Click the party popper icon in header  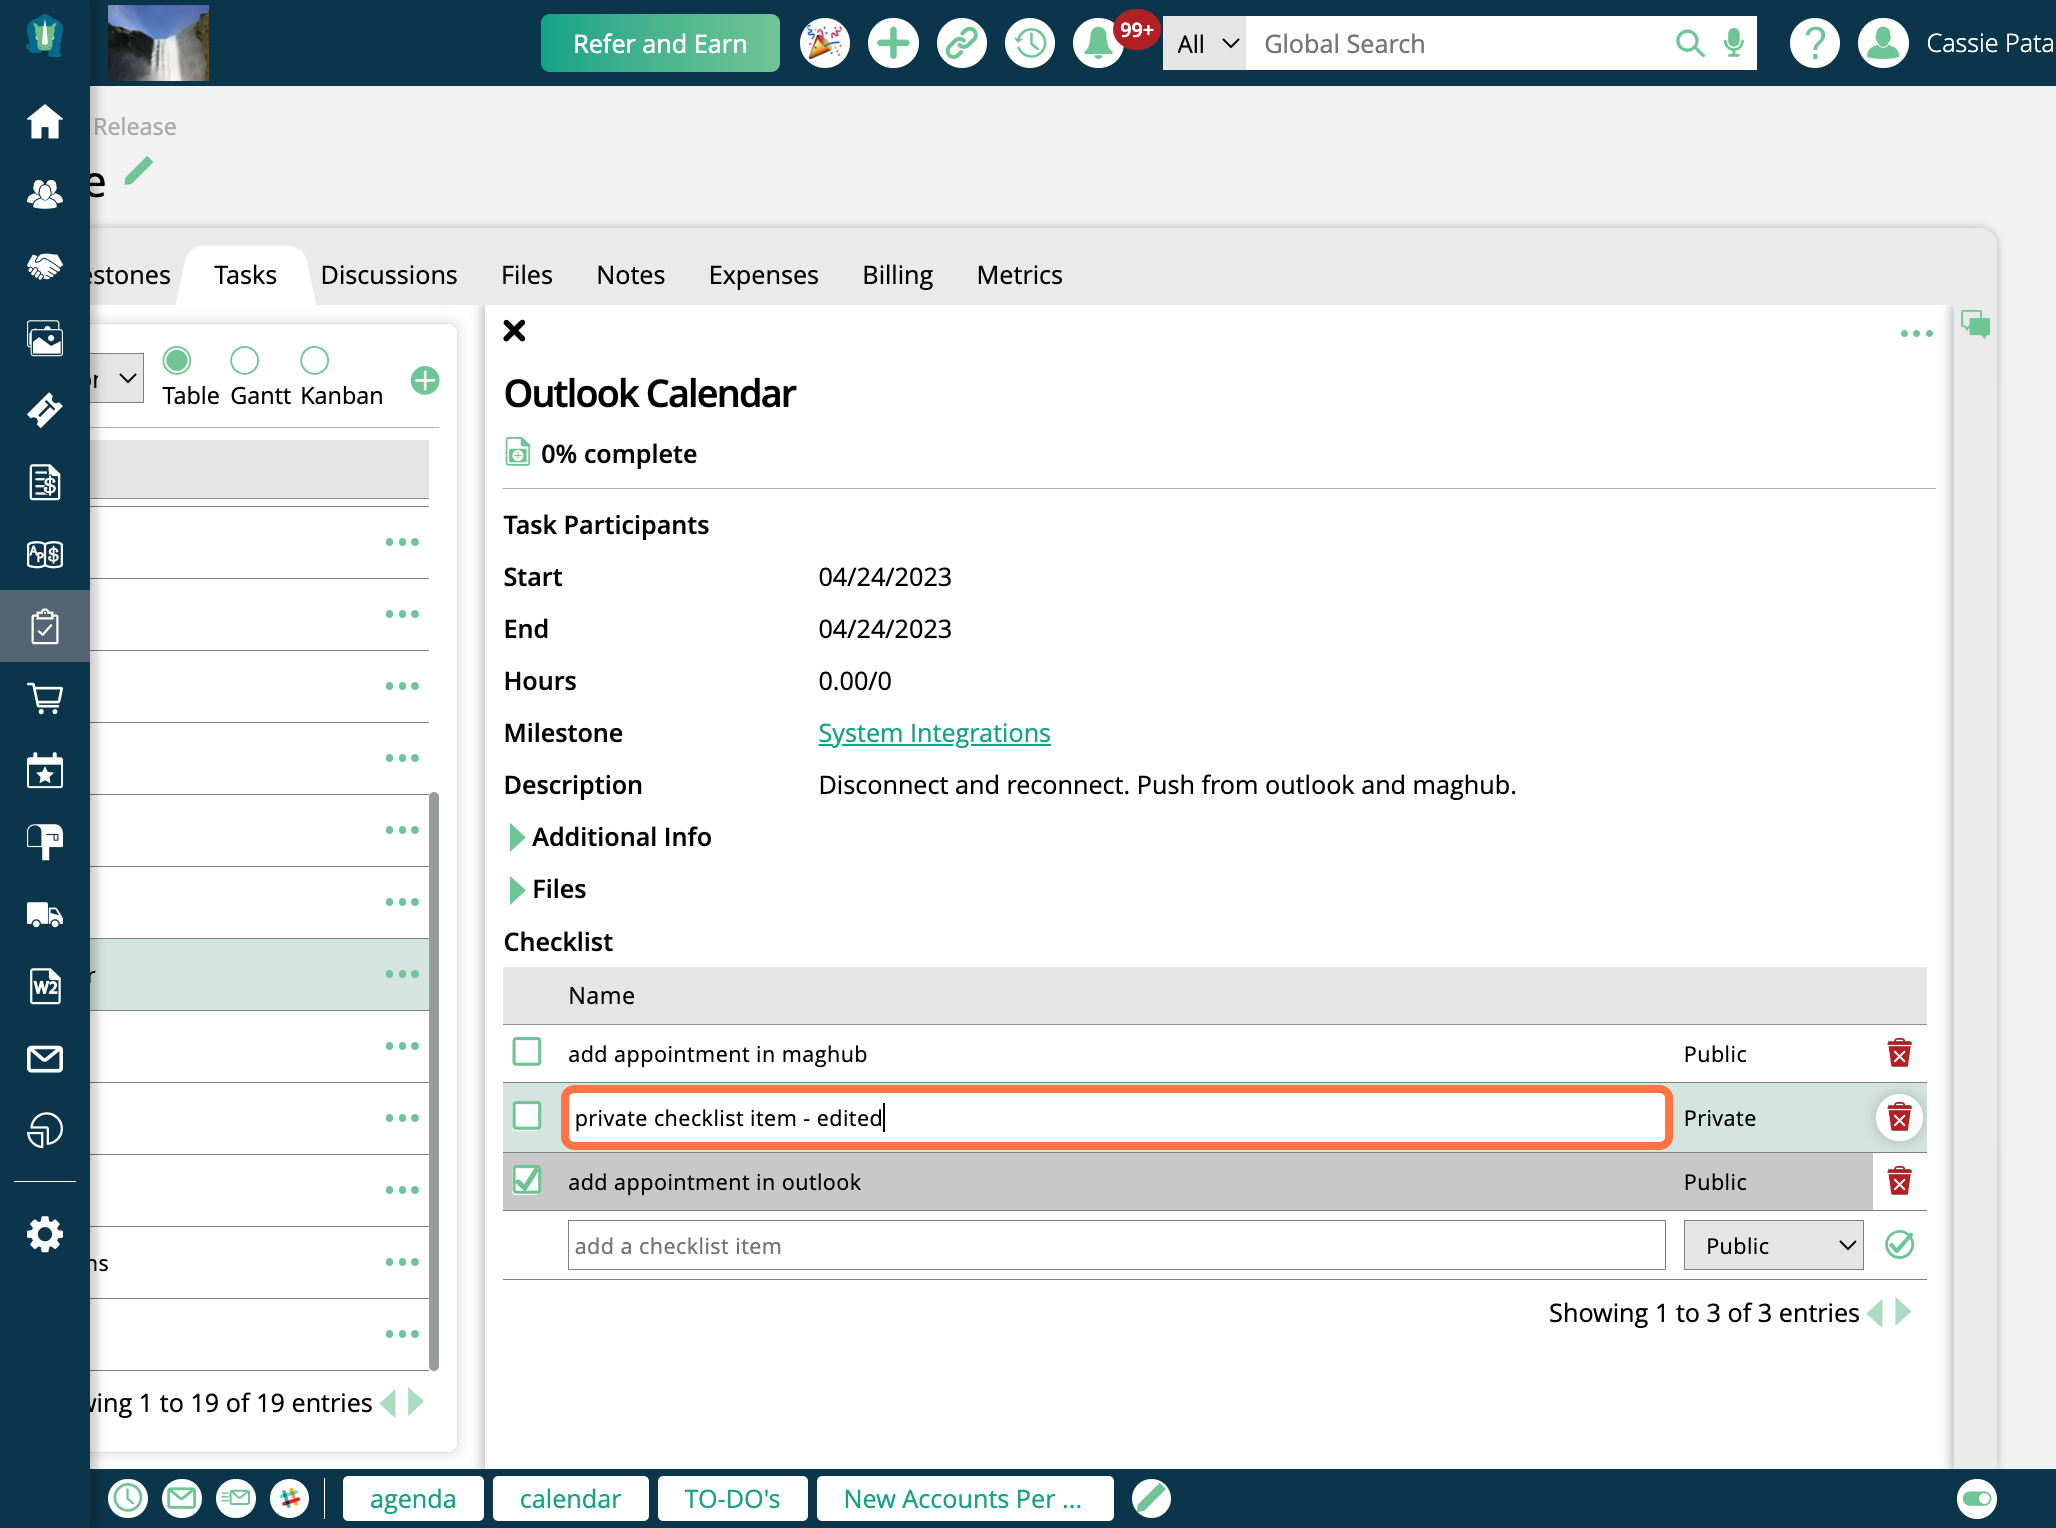tap(824, 43)
